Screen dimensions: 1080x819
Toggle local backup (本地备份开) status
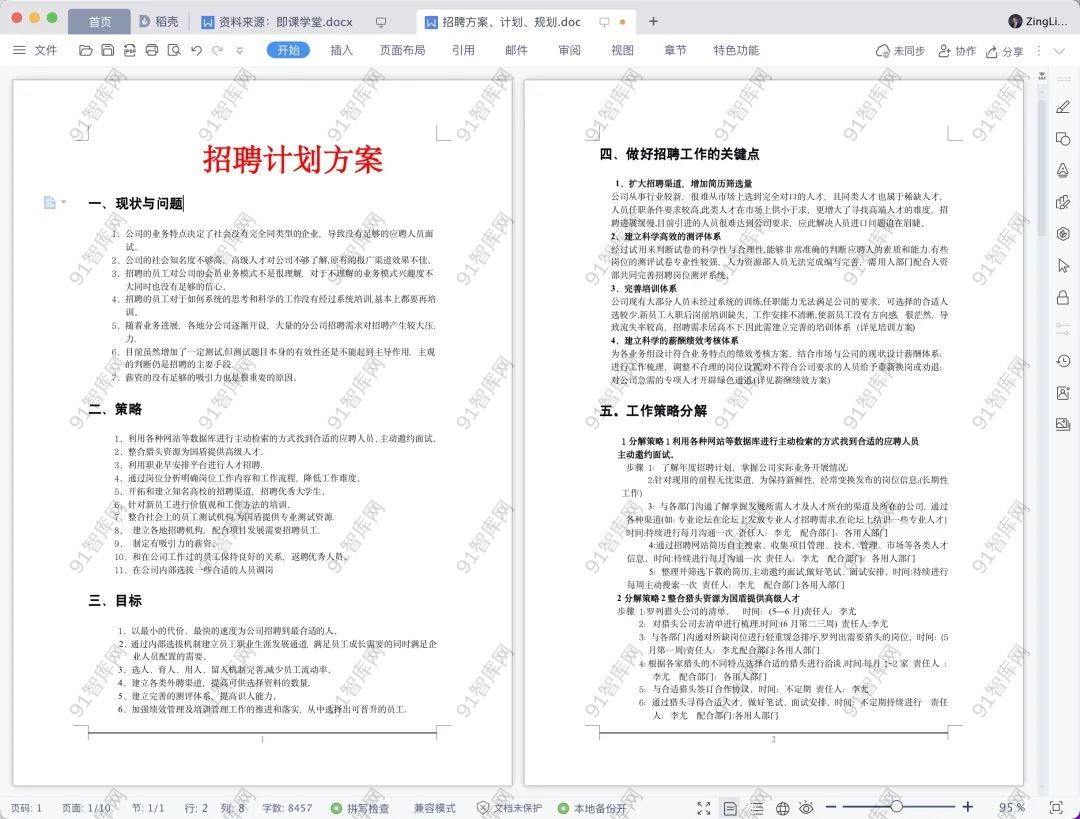[x=593, y=808]
